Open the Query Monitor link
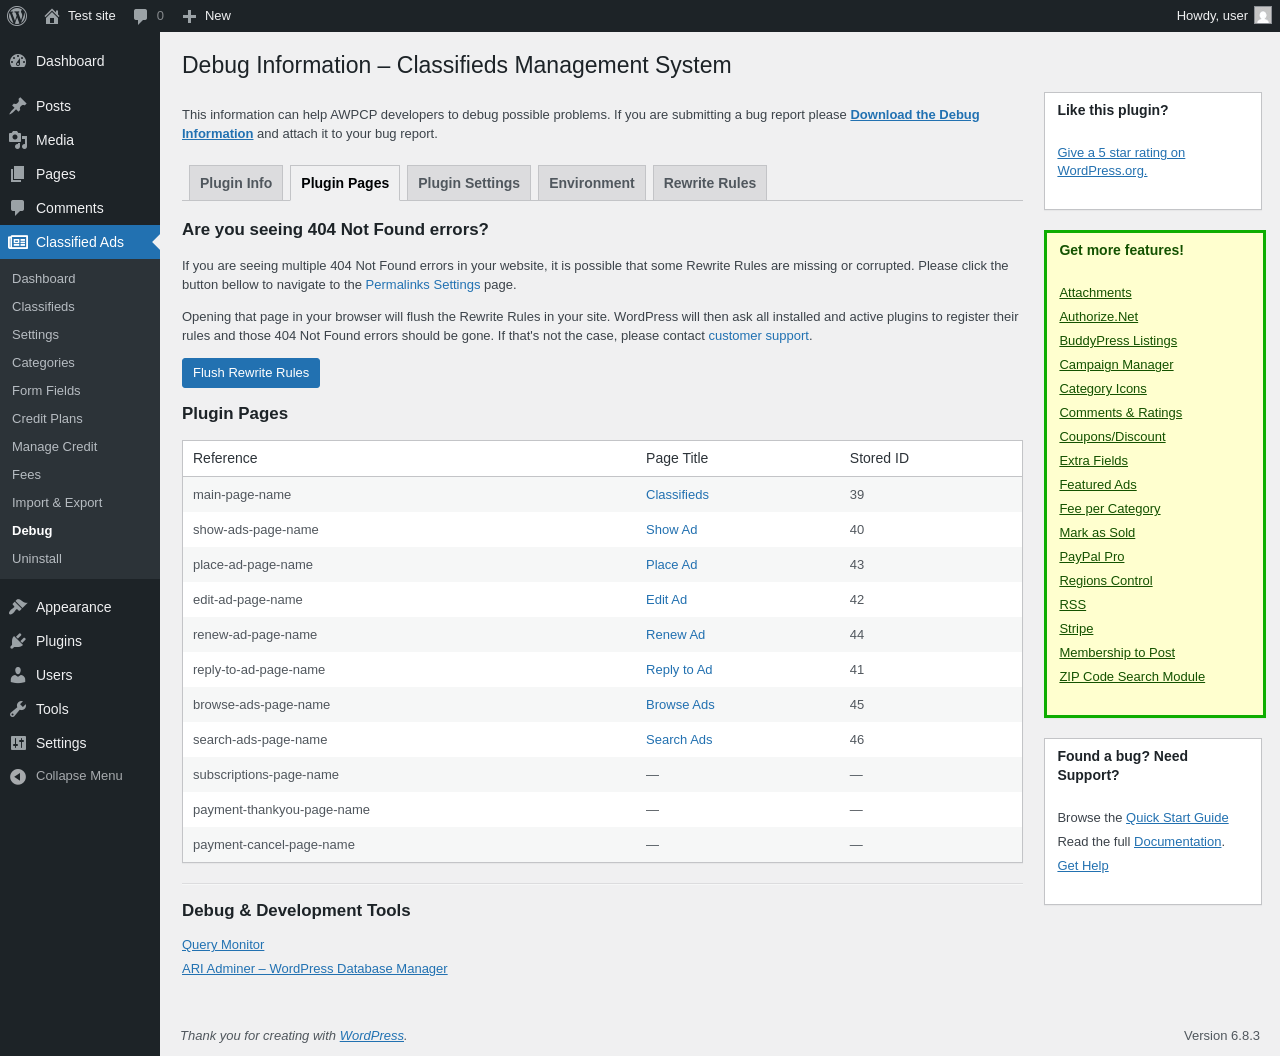This screenshot has width=1280, height=1056. [x=223, y=945]
